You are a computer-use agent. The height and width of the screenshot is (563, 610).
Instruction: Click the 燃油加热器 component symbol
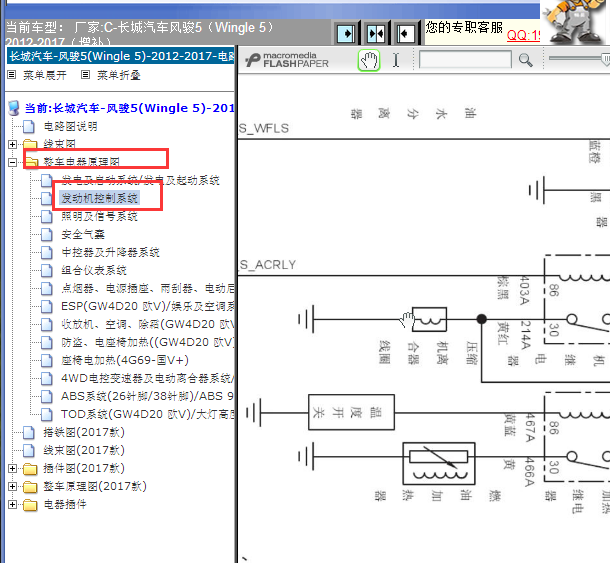[439, 463]
